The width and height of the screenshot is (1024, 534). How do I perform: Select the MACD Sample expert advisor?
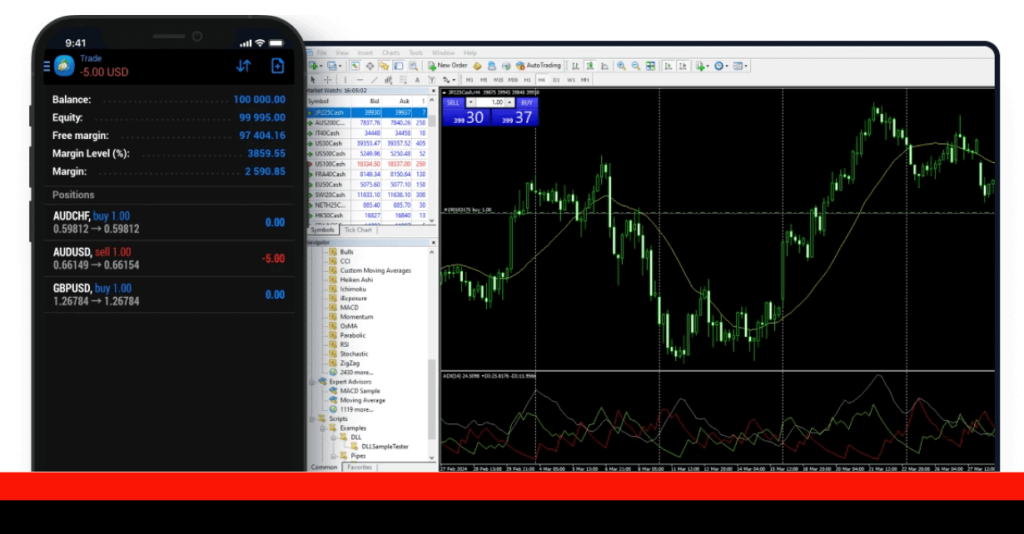pos(360,391)
